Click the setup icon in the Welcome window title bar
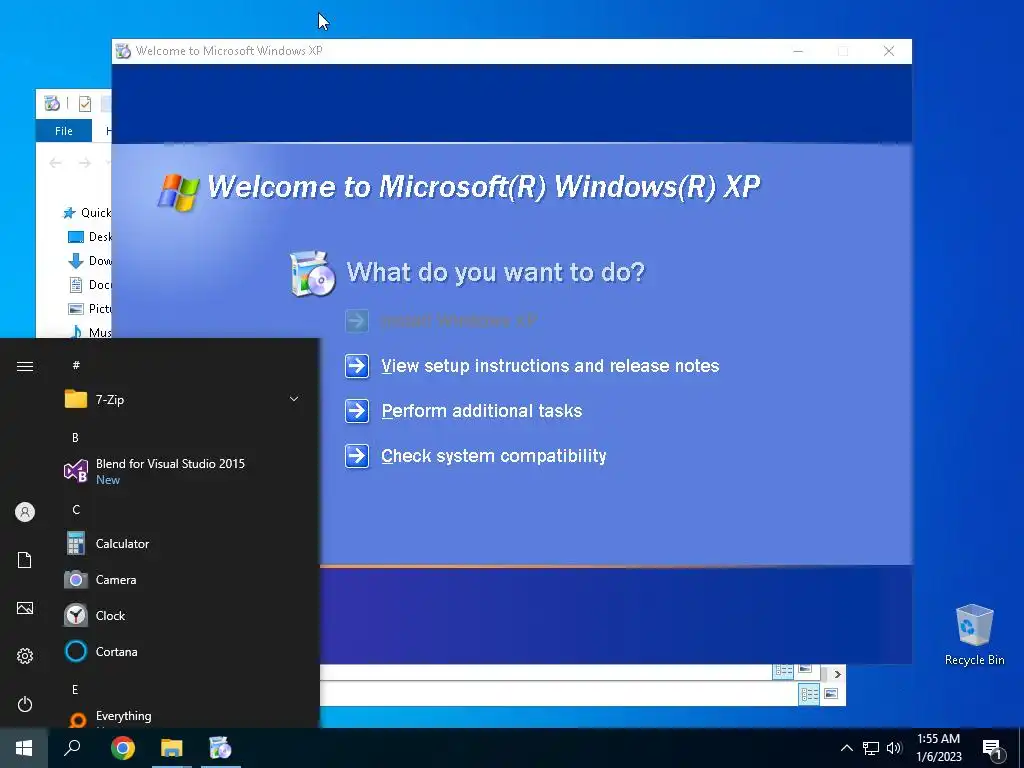The height and width of the screenshot is (768, 1024). click(x=123, y=51)
